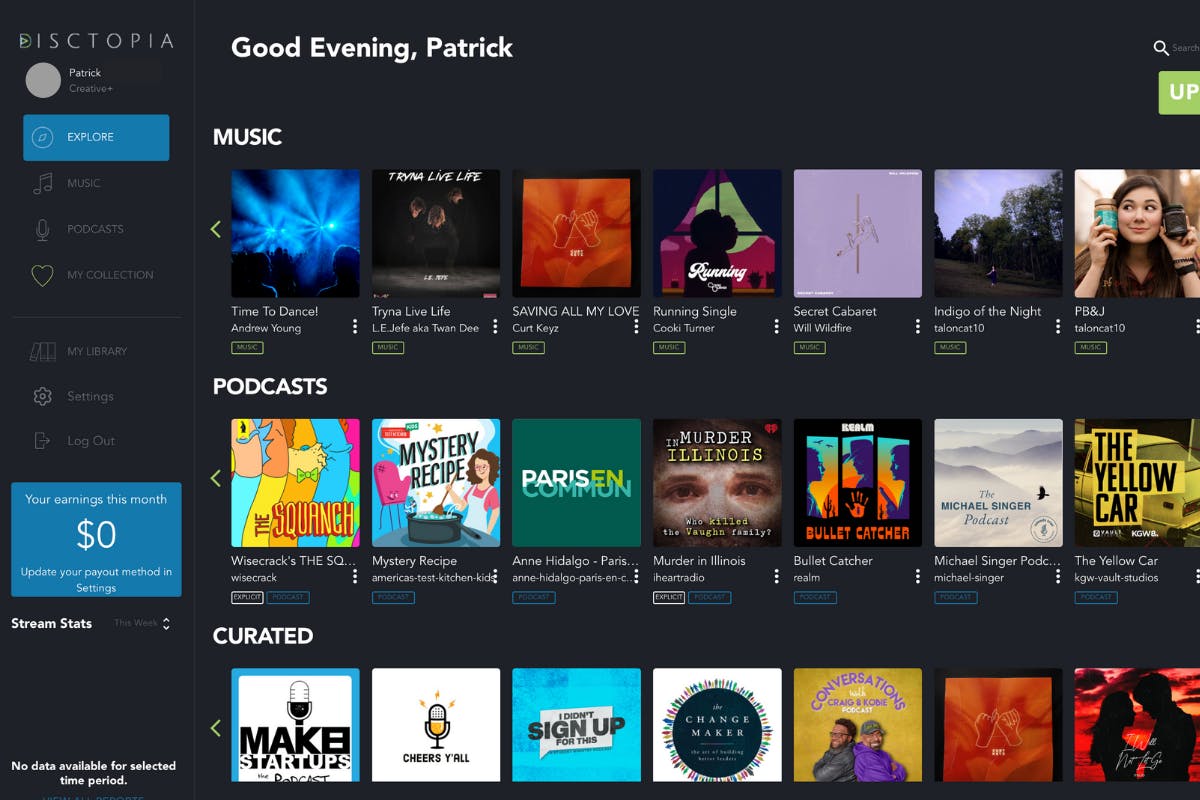
Task: Open the PB&J album cover
Action: (x=1137, y=233)
